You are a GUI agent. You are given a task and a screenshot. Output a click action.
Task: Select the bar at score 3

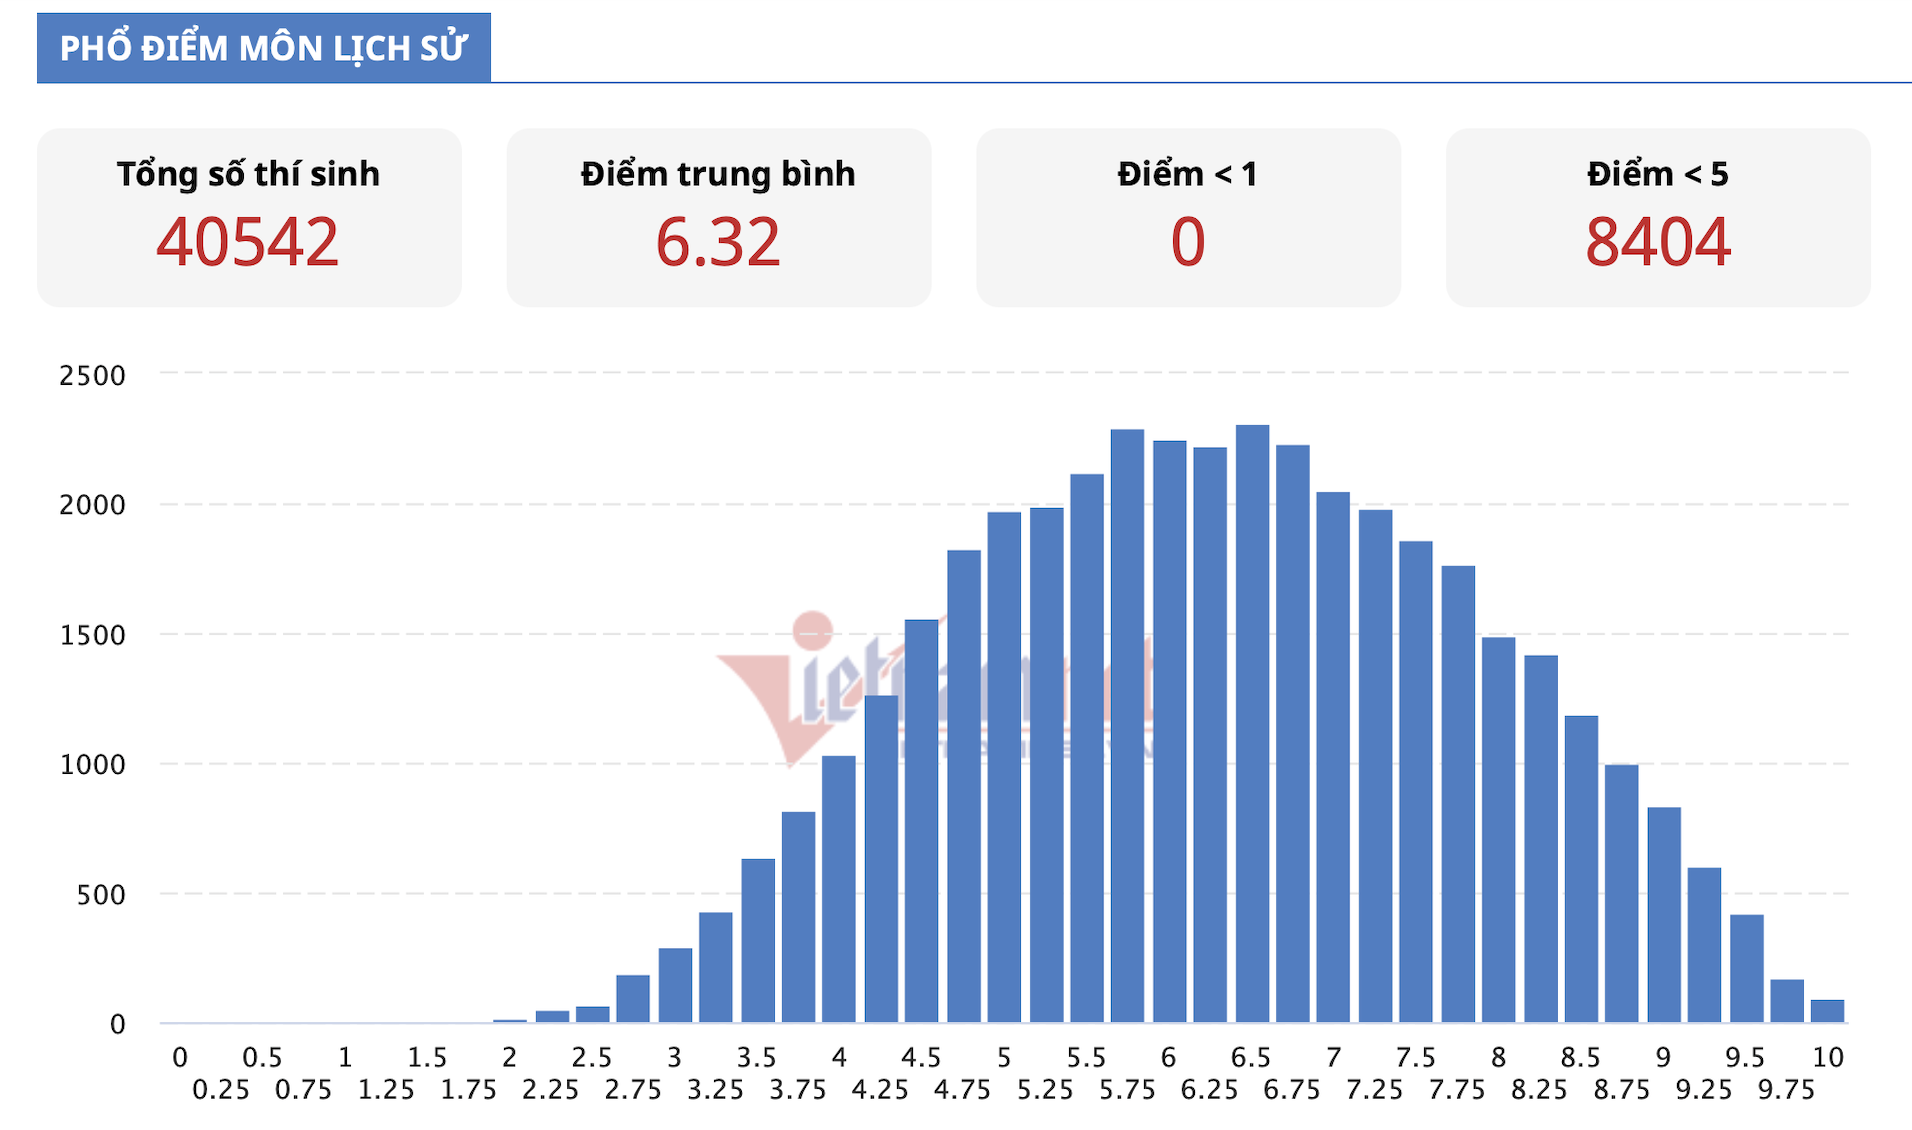[x=675, y=985]
